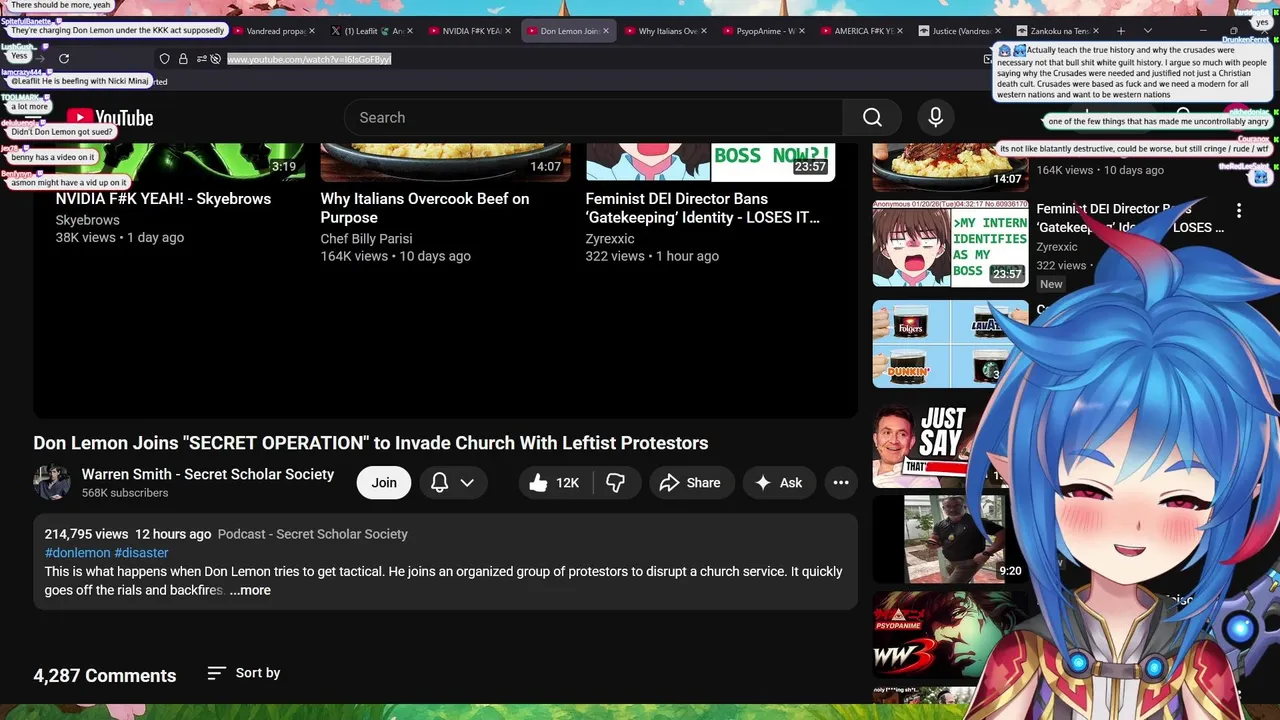This screenshot has width=1280, height=720.
Task: Click the browser forward arrow
Action: point(40,59)
